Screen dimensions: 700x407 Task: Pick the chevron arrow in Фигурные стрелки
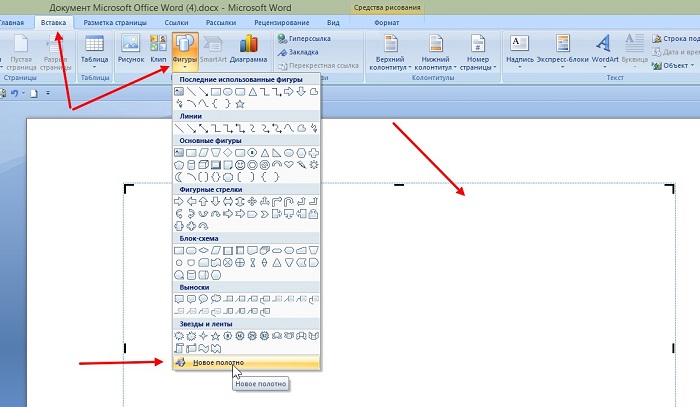(264, 214)
